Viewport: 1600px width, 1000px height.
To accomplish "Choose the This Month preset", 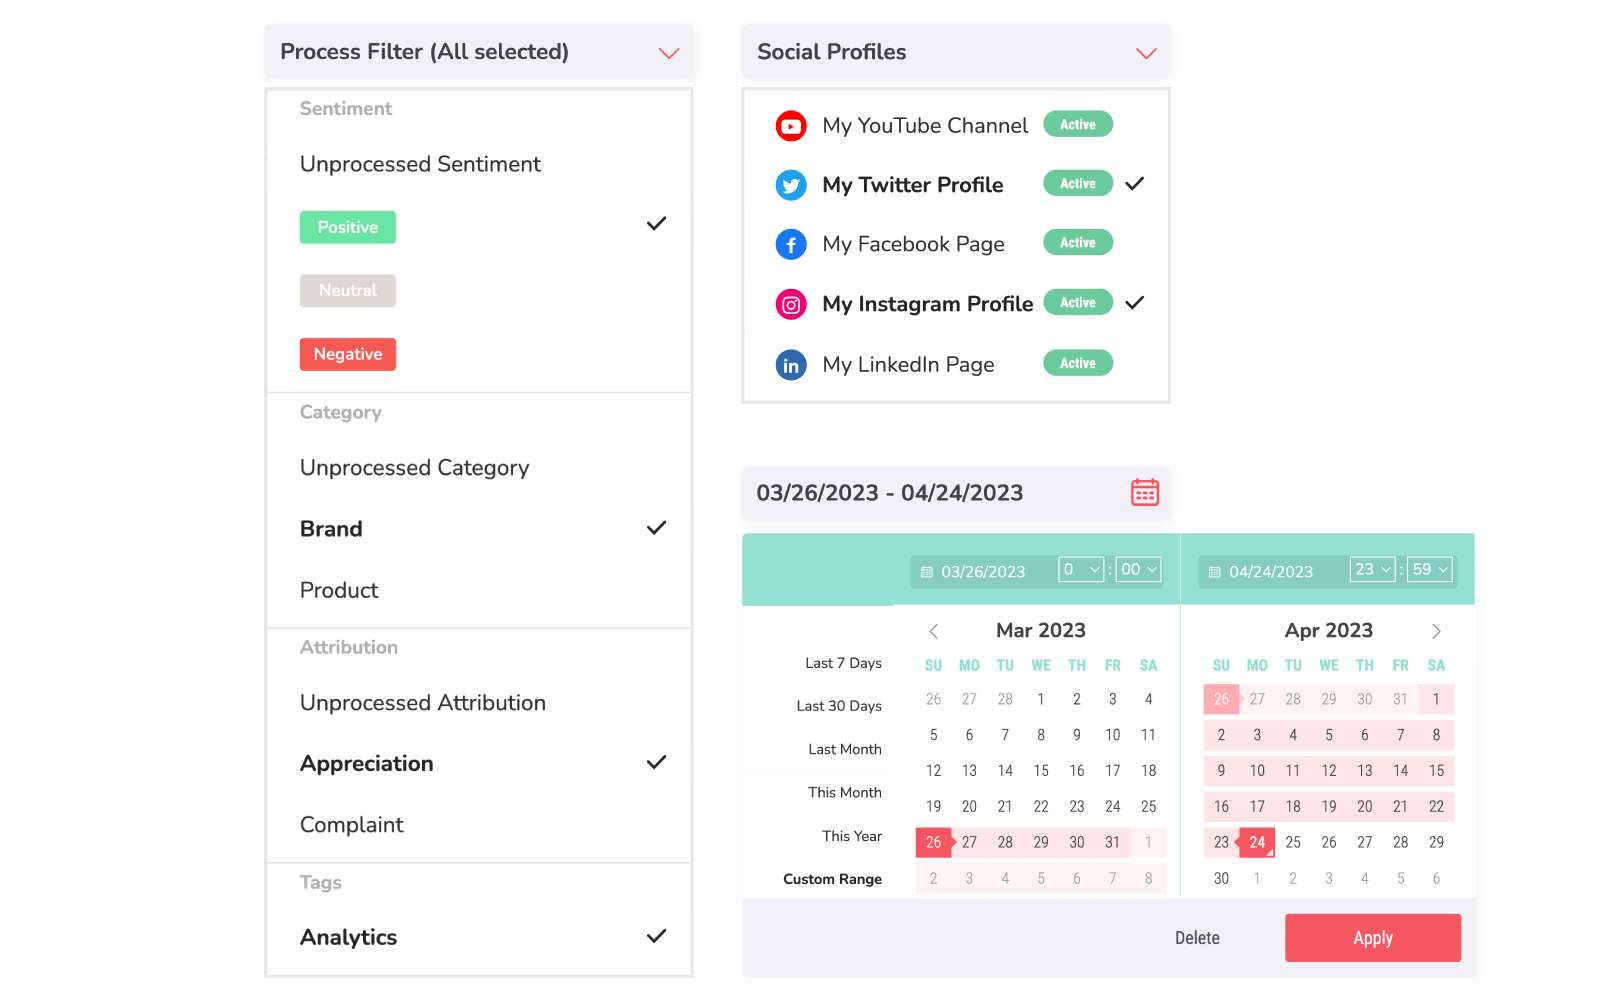I will click(x=845, y=793).
